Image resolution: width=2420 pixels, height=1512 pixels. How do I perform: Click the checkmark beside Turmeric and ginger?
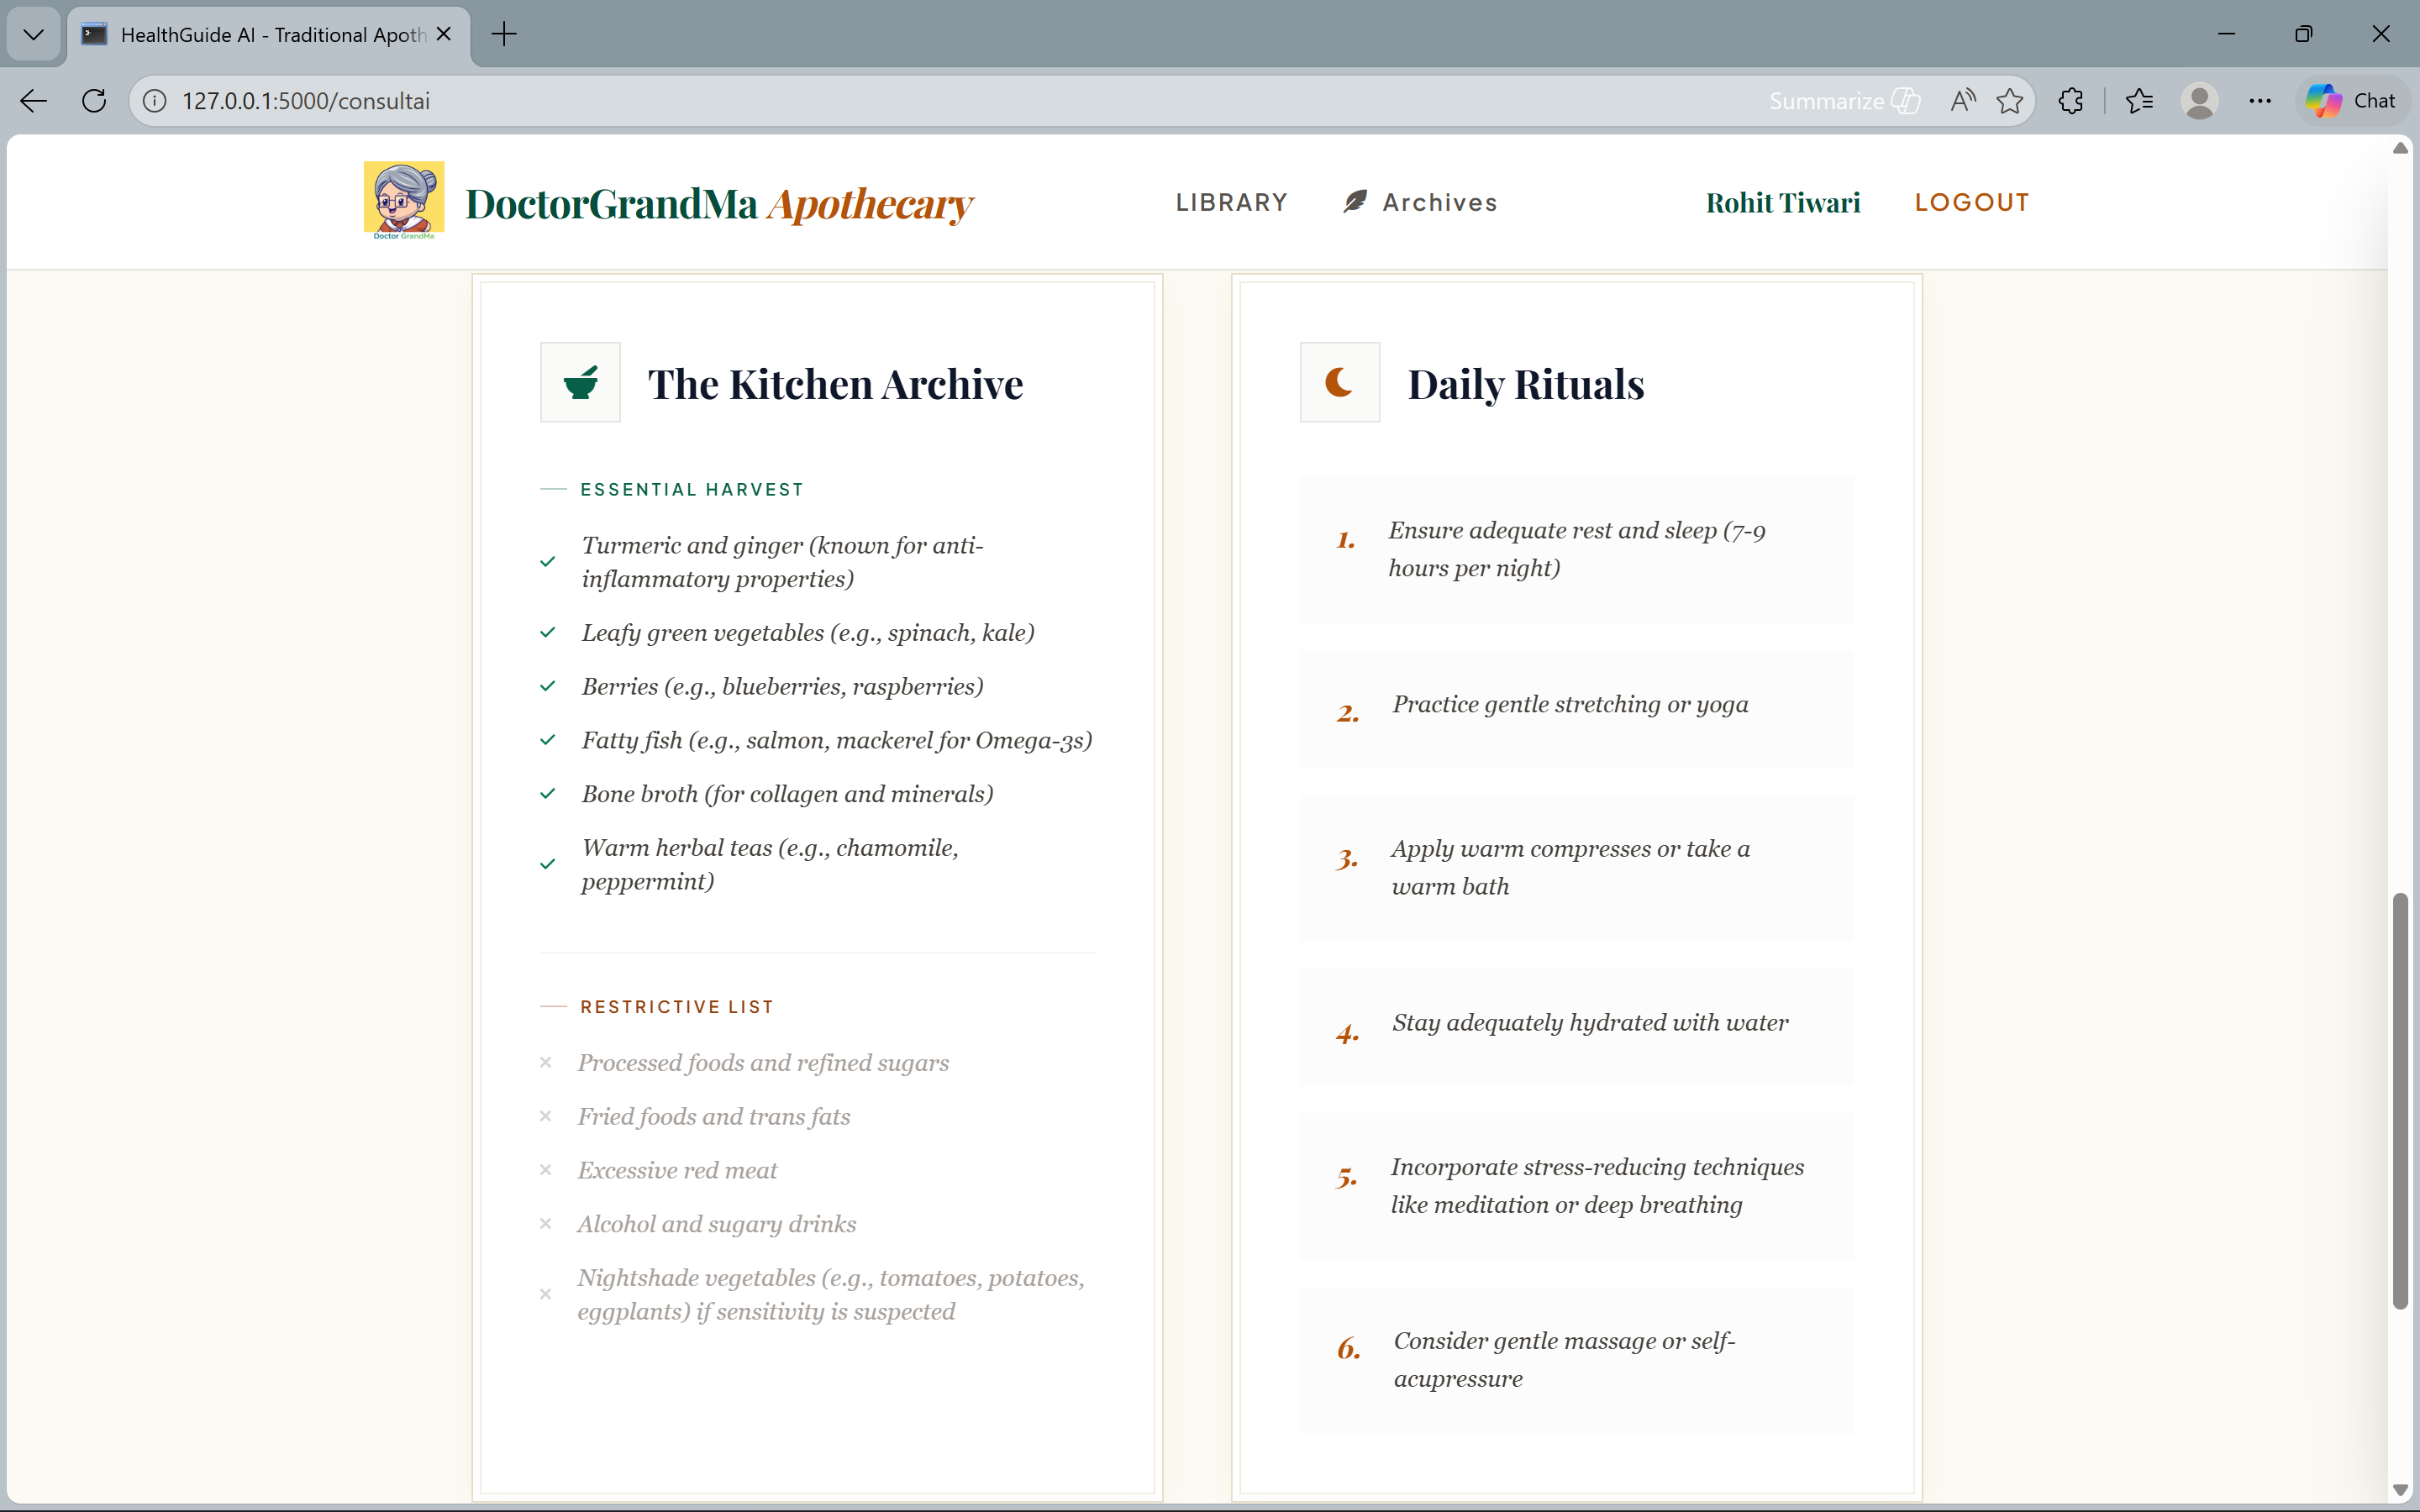(547, 562)
